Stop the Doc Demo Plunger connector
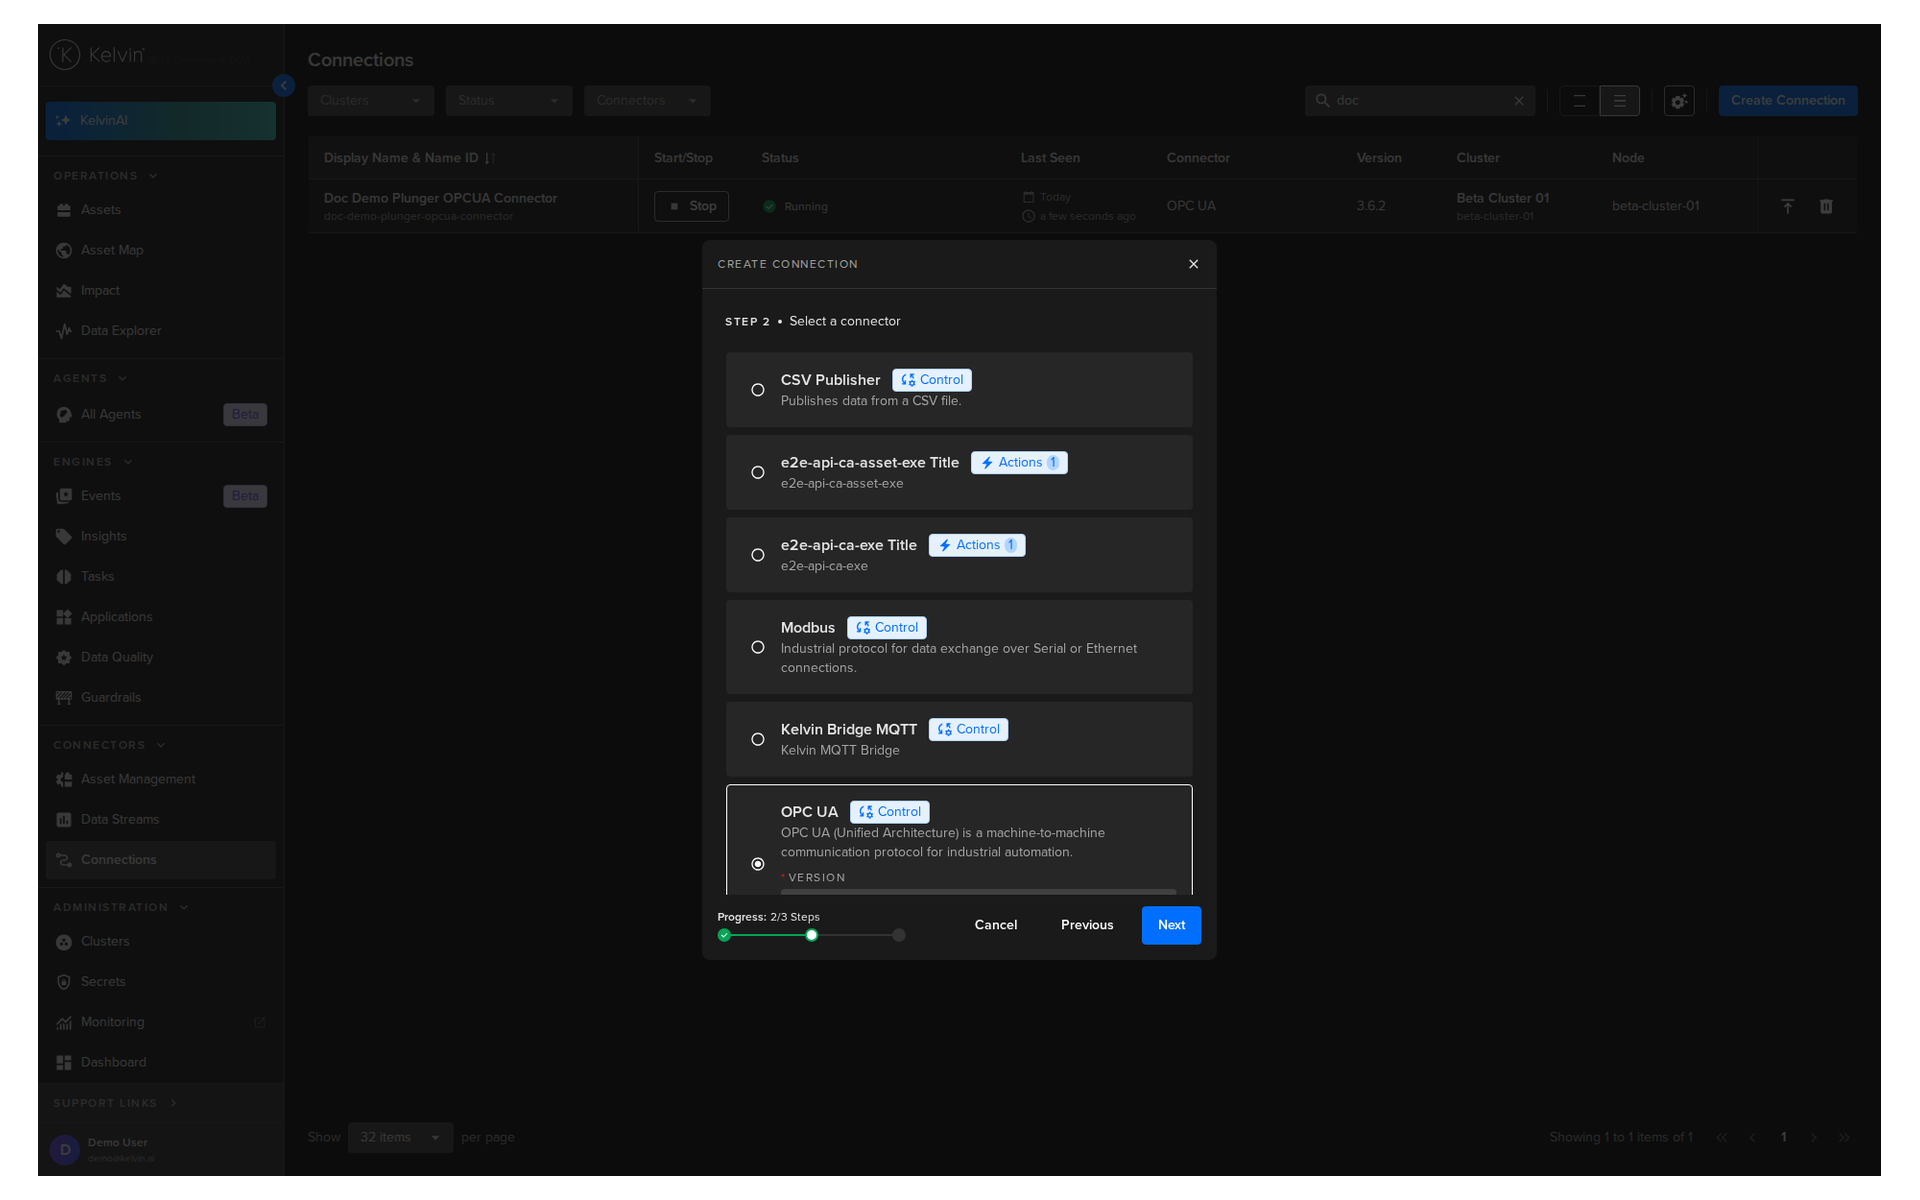The image size is (1920, 1200). [x=692, y=206]
